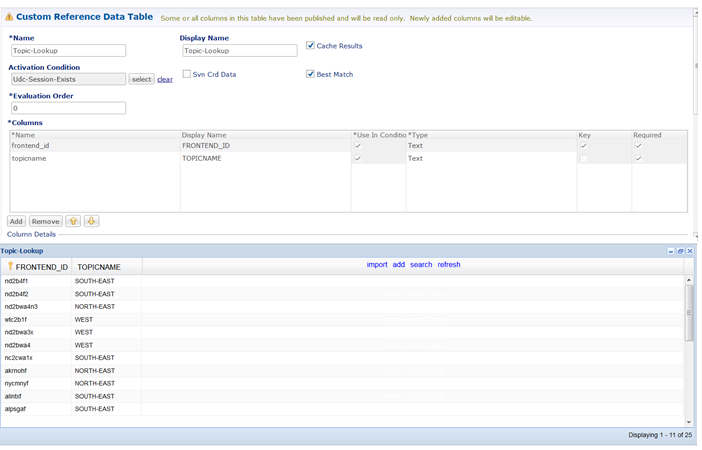
Task: Click the TOPICNAME column header
Action: pos(107,267)
